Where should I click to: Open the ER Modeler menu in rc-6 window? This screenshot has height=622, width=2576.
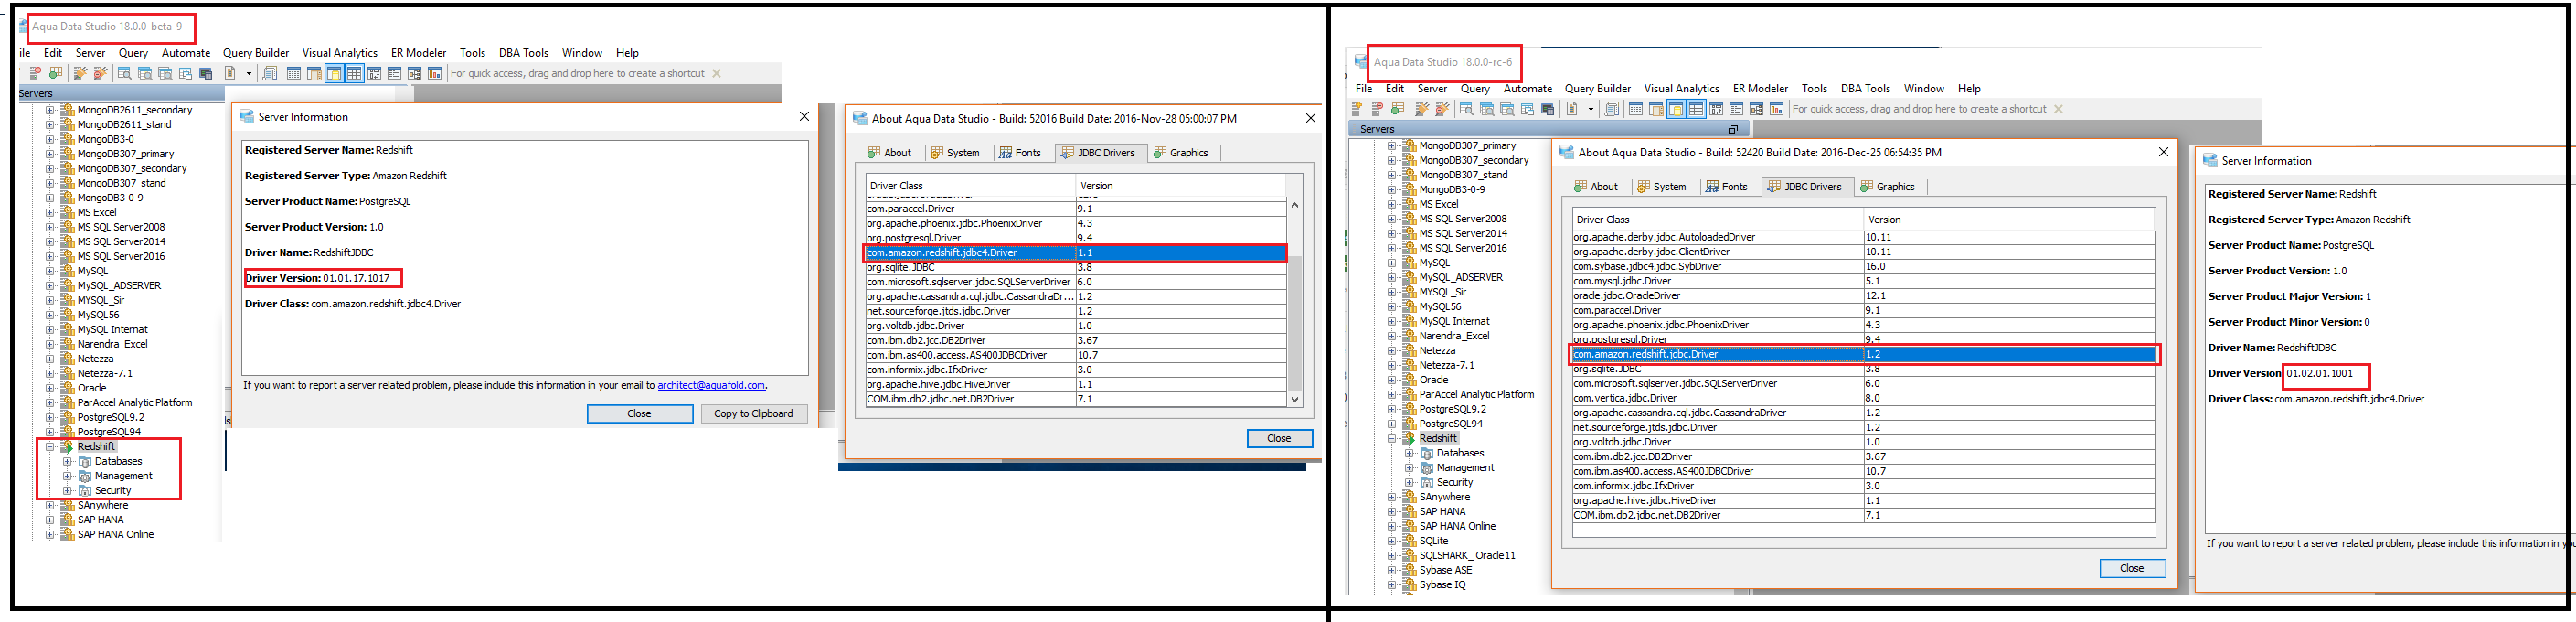(1760, 89)
